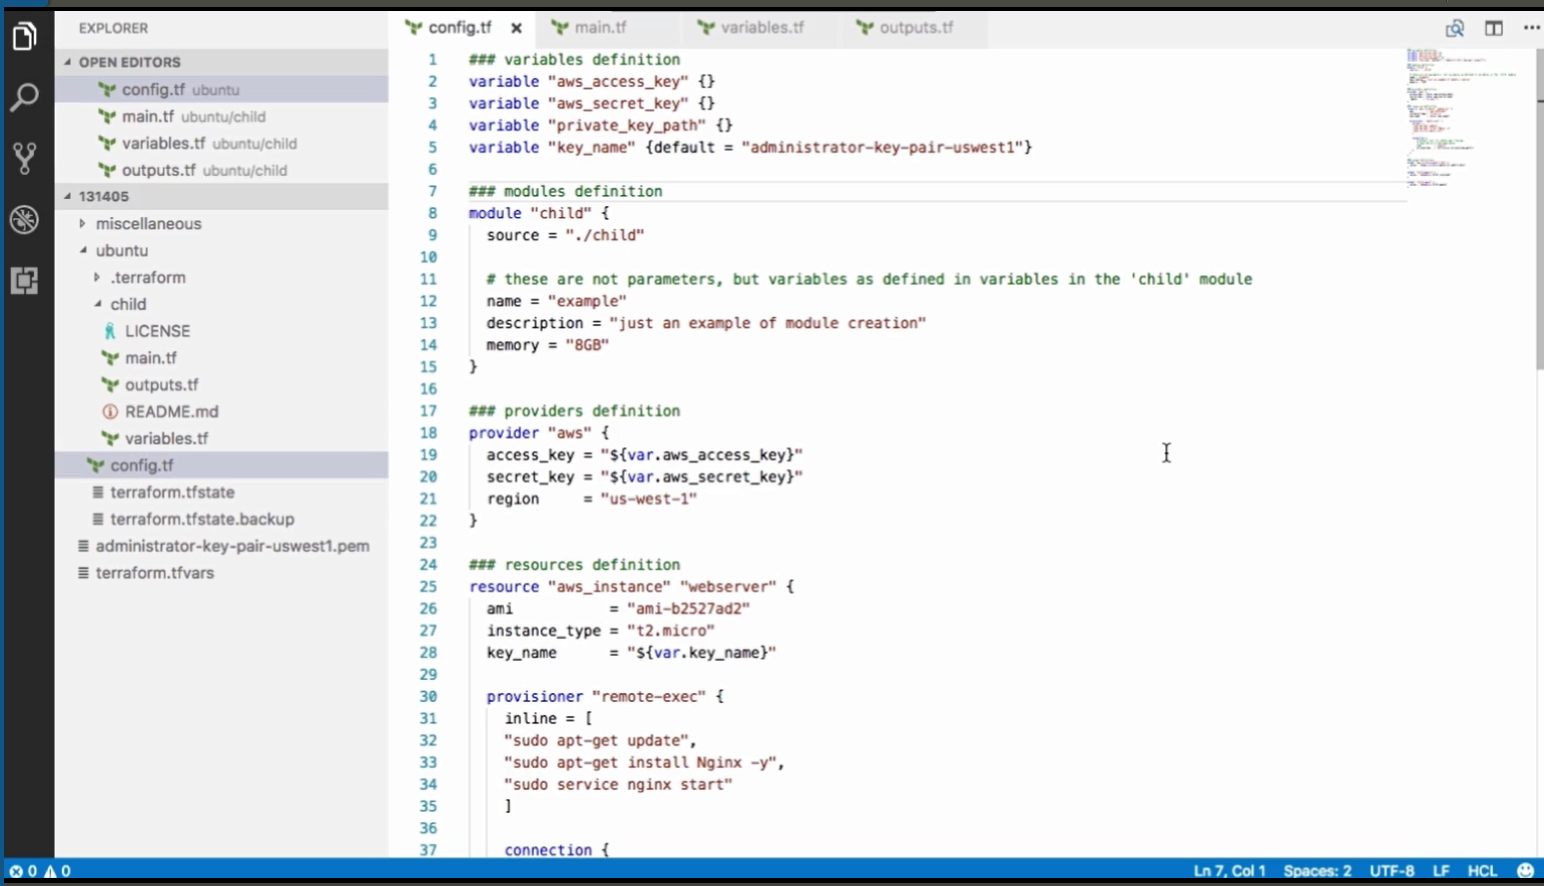Open config.tf ubuntu in Open Editors
The width and height of the screenshot is (1544, 886).
click(x=221, y=90)
